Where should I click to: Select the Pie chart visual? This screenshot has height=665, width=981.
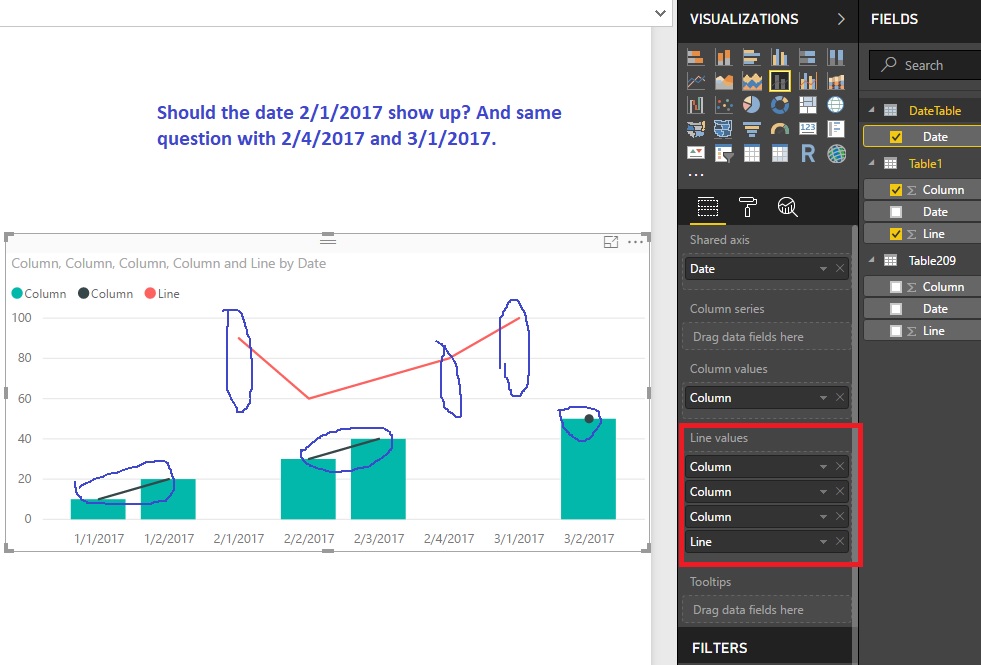click(x=751, y=105)
